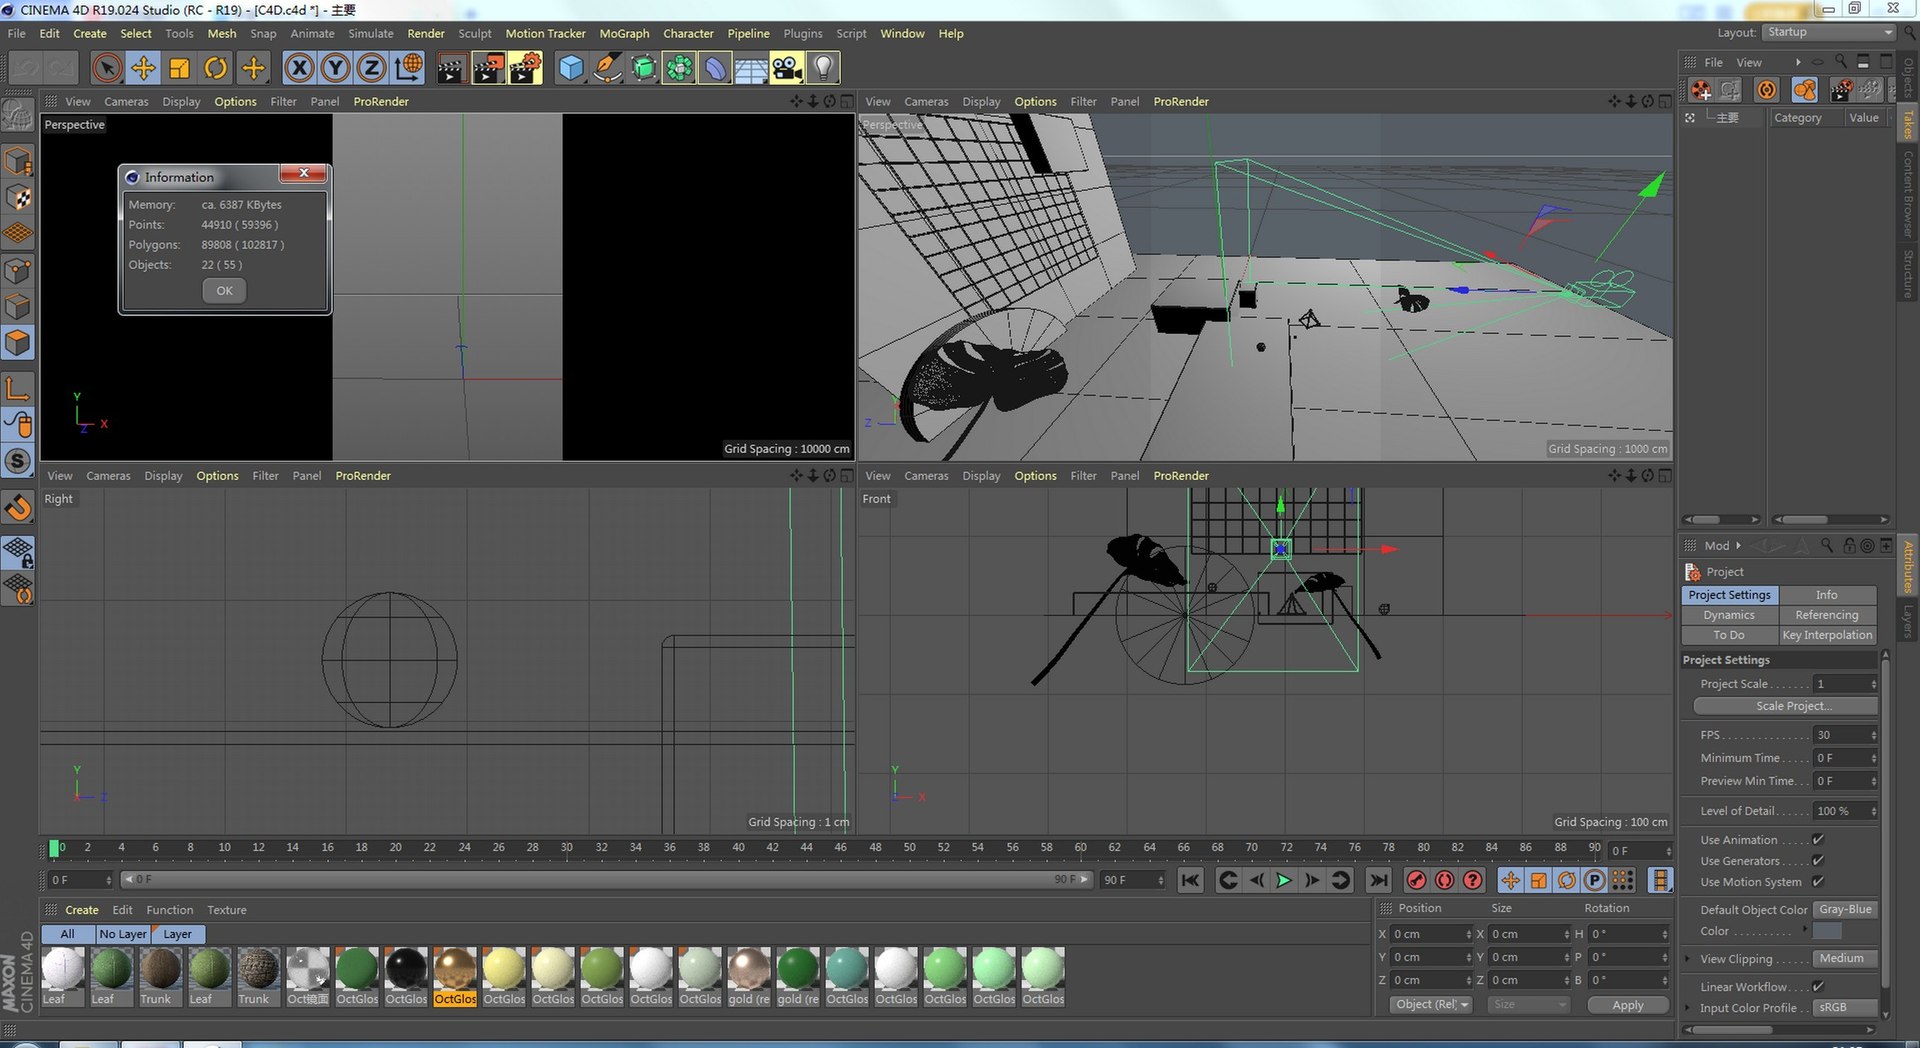Add a Cube primitive object
This screenshot has width=1920, height=1048.
pos(571,68)
